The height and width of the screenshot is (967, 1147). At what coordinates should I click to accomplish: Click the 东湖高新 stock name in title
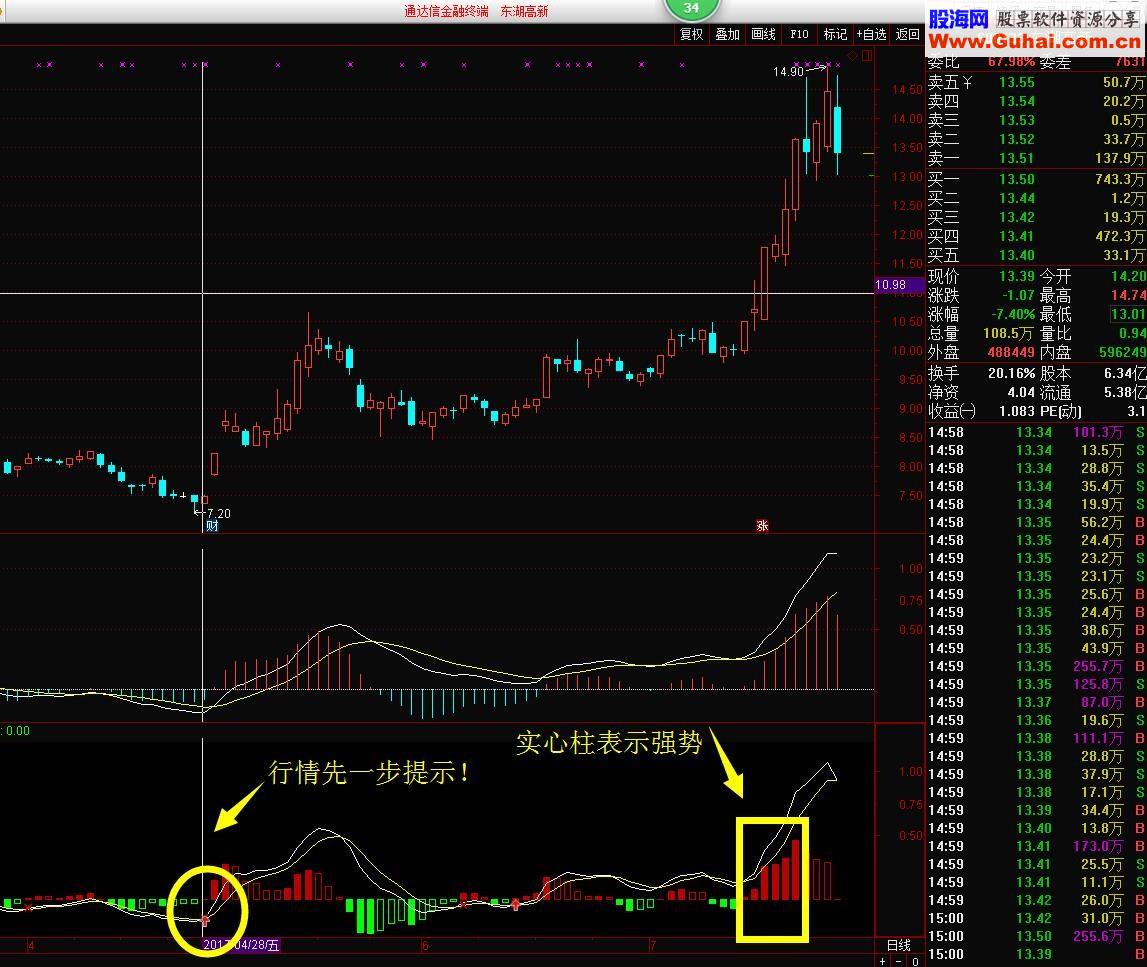[524, 11]
